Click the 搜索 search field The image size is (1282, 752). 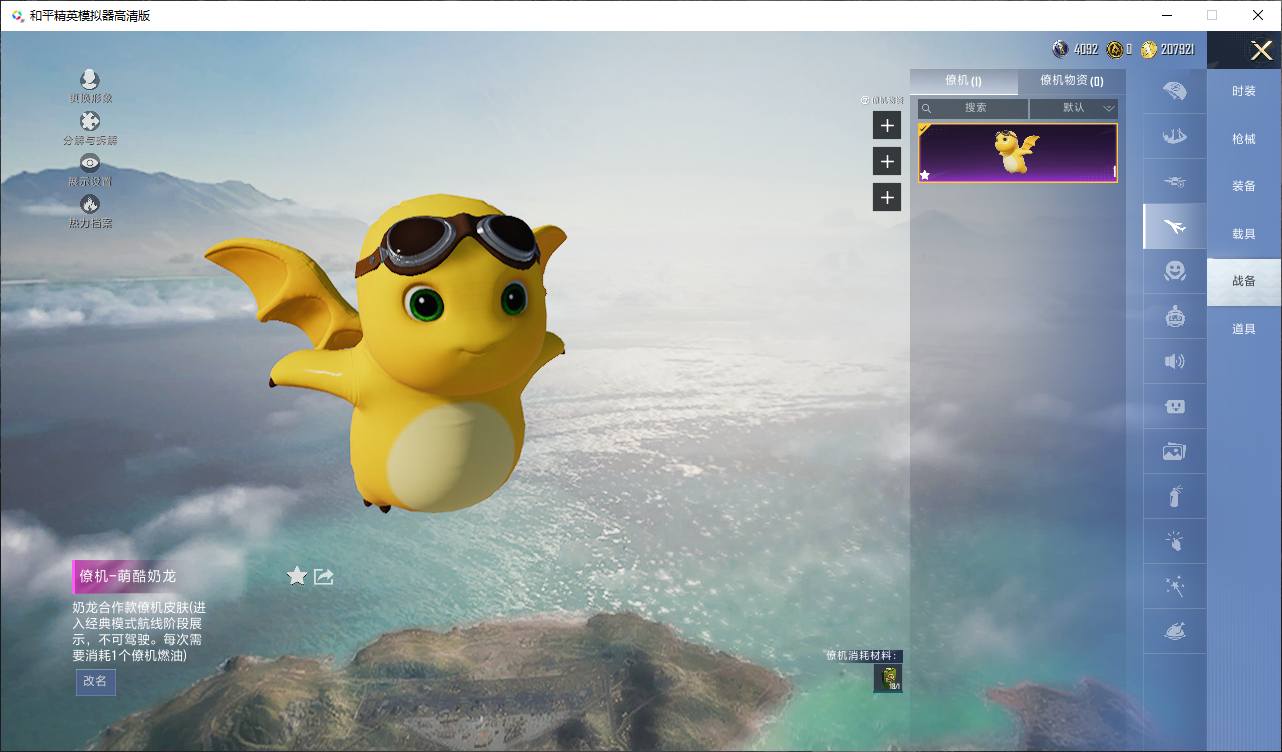point(973,108)
